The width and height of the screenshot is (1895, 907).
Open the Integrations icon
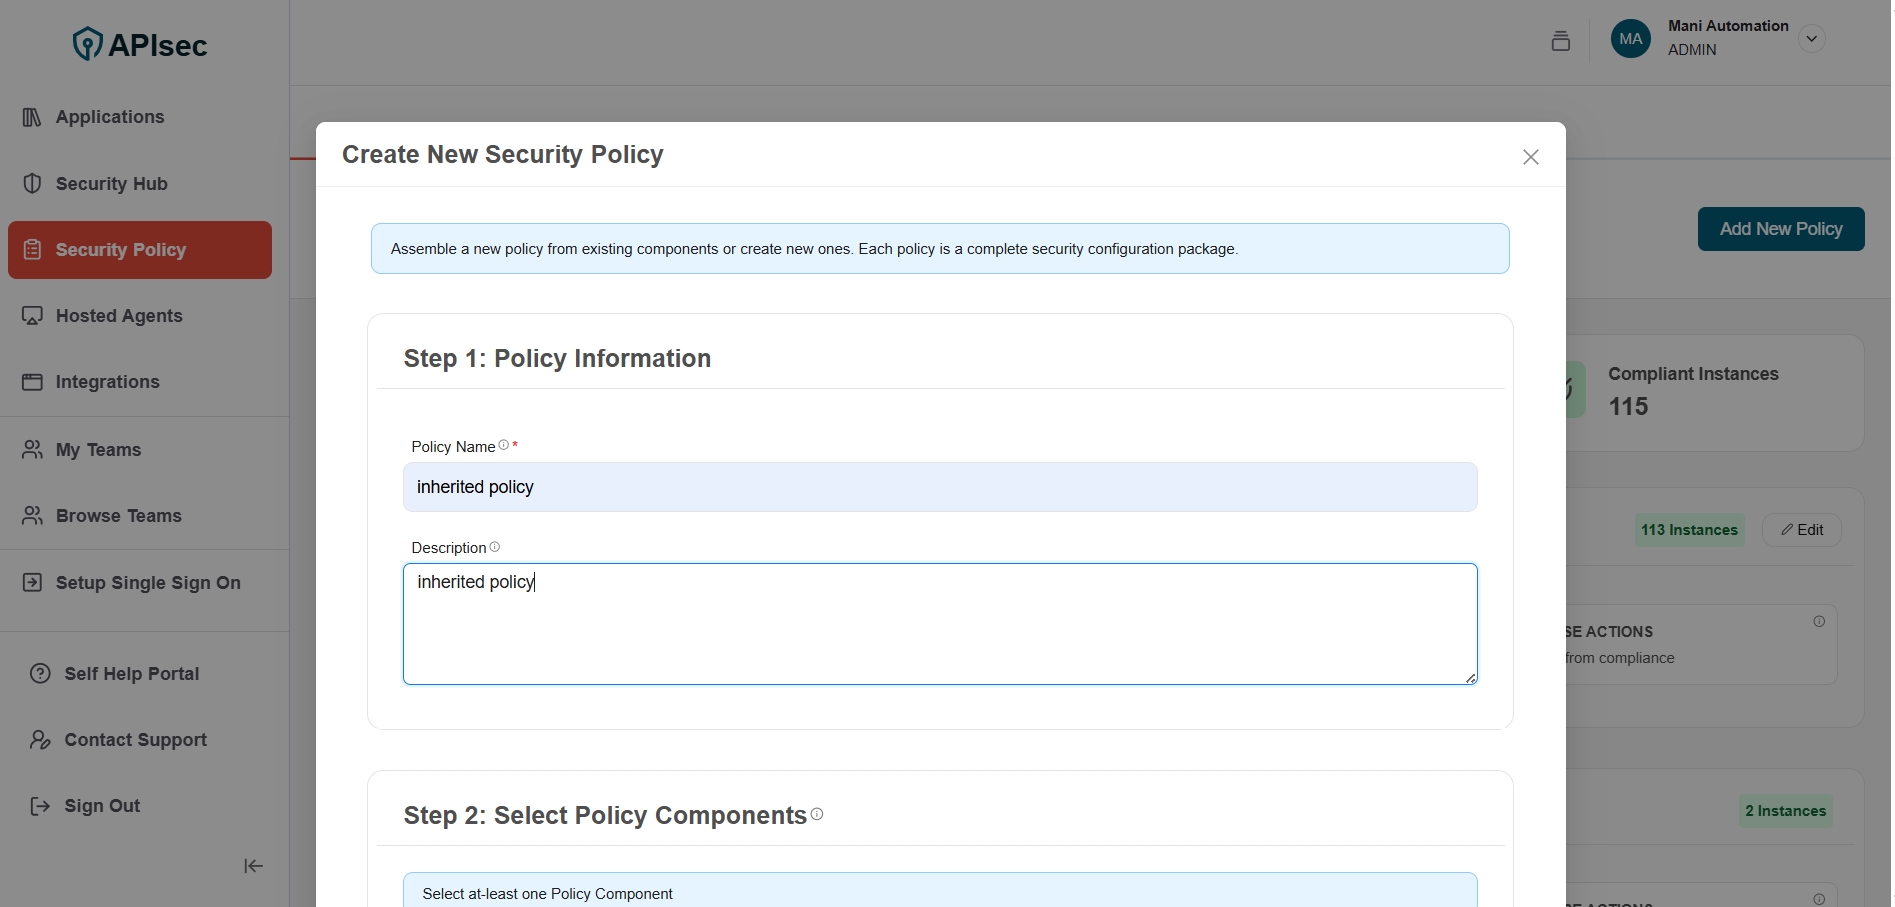point(32,381)
